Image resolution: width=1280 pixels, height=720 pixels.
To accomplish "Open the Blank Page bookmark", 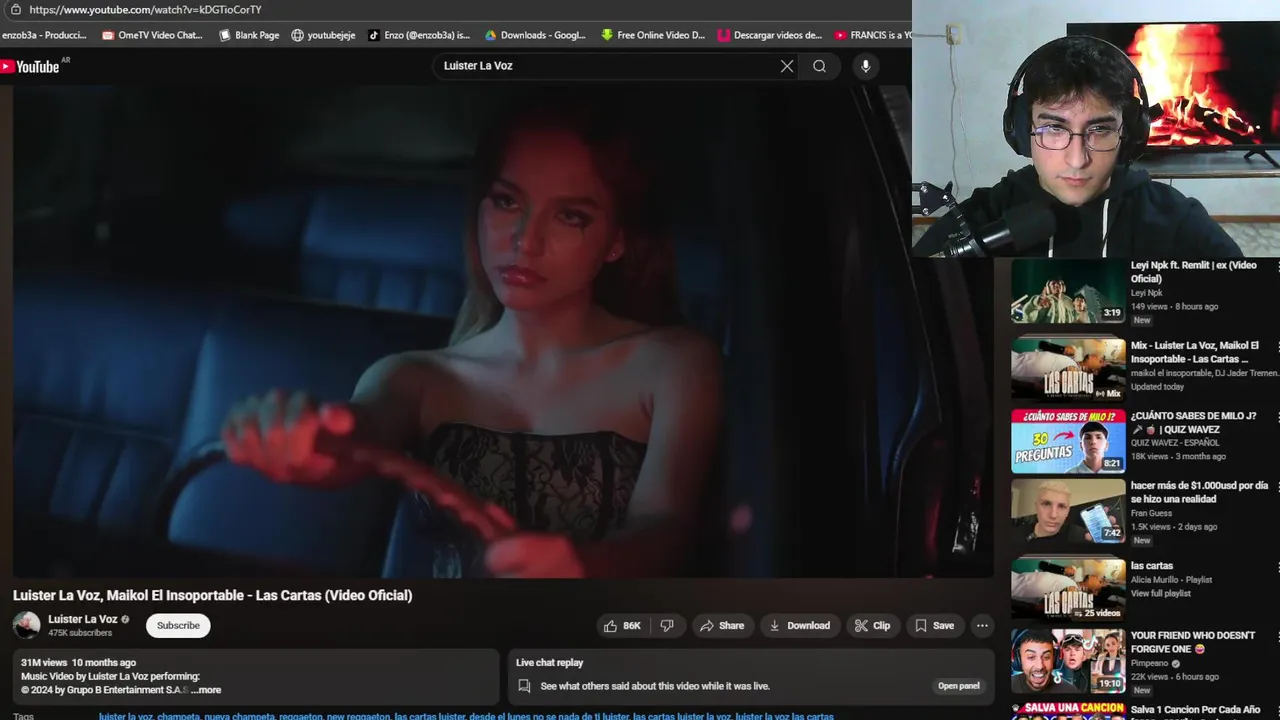I will pos(249,35).
